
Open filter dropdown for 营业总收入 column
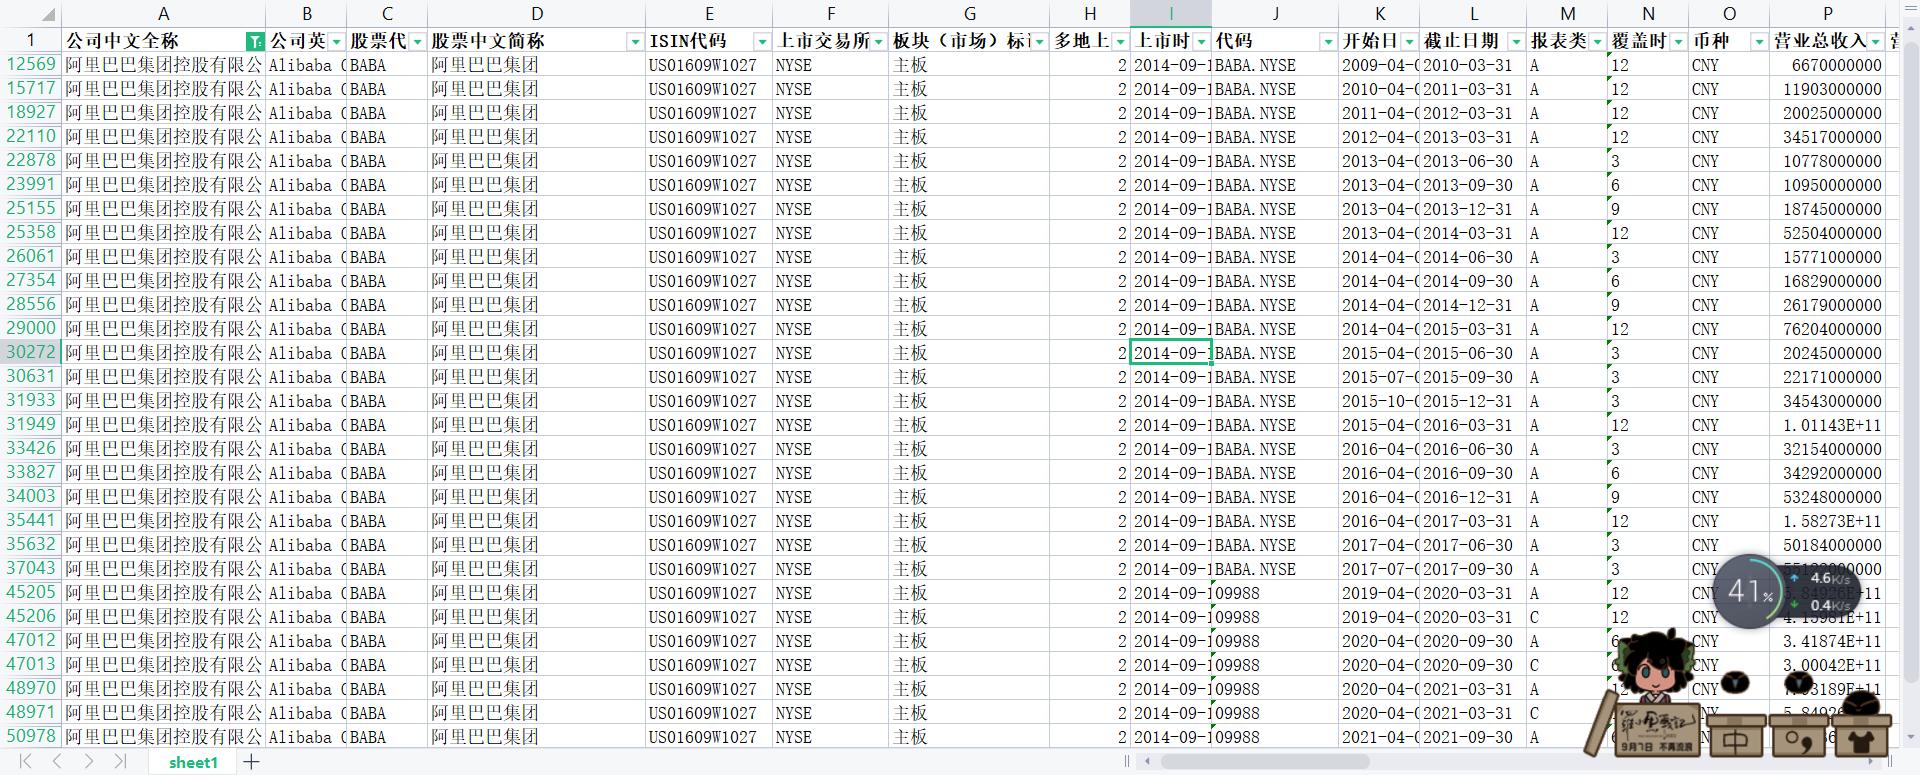1876,41
